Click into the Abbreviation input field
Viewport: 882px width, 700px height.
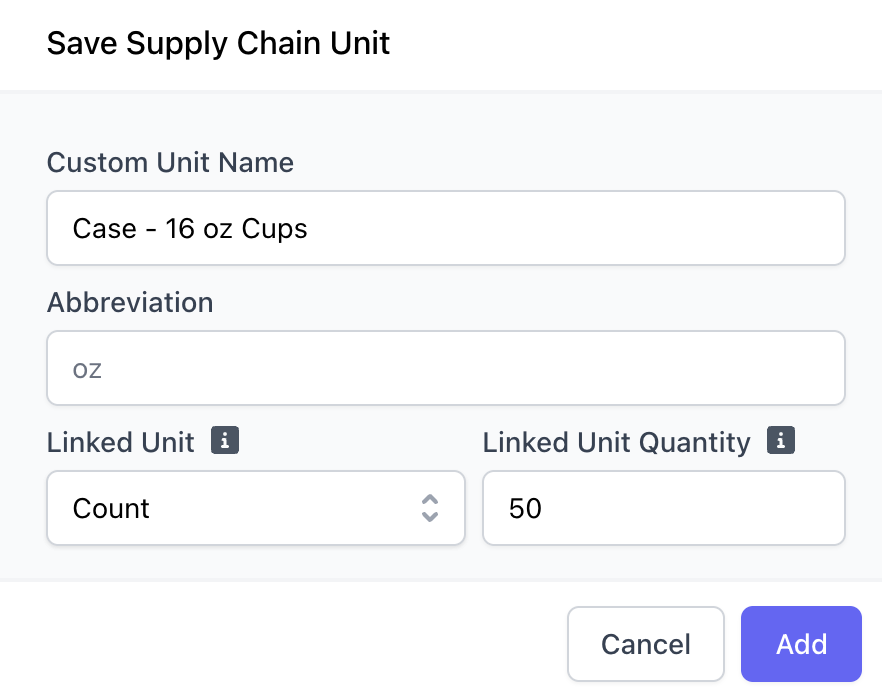coord(446,368)
